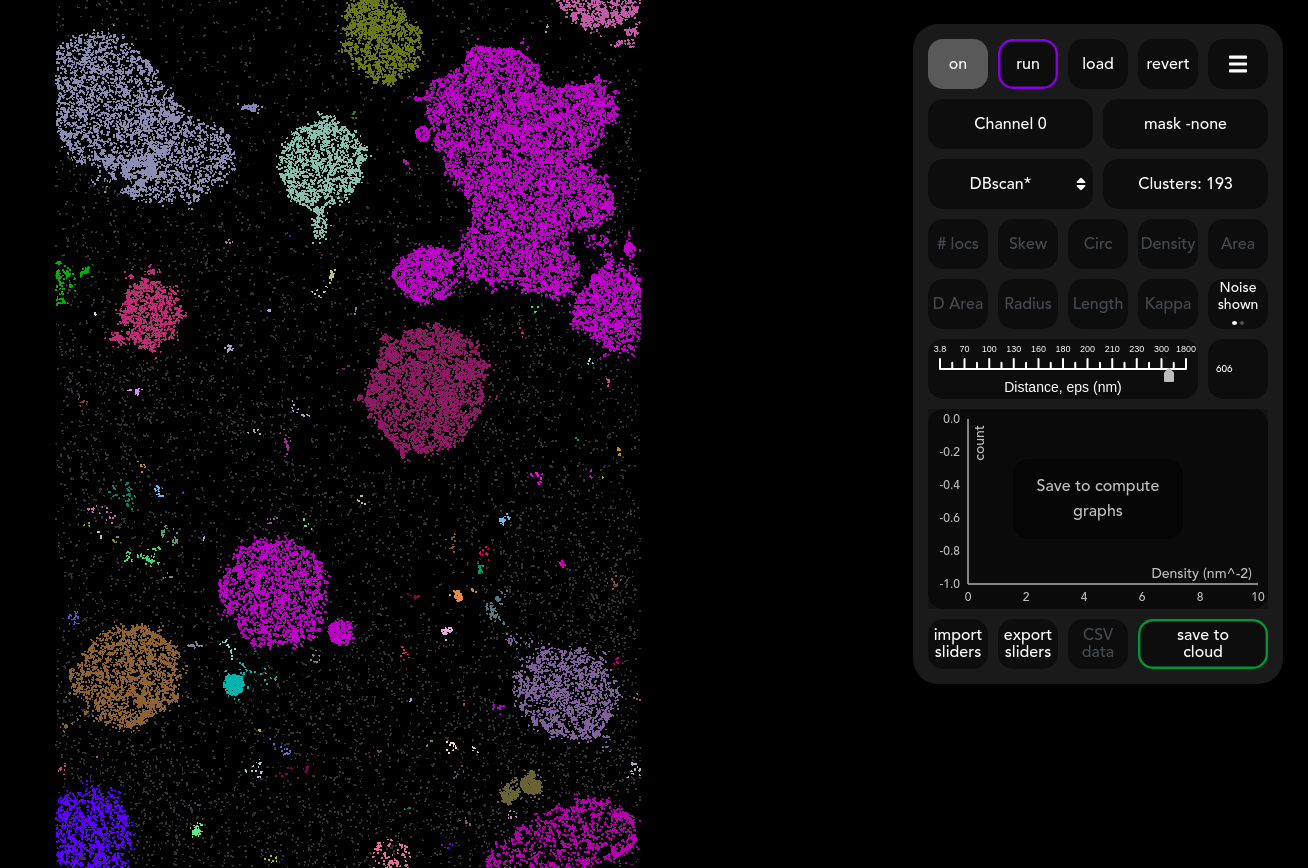
Task: Click the small teal cluster blob
Action: pos(234,684)
